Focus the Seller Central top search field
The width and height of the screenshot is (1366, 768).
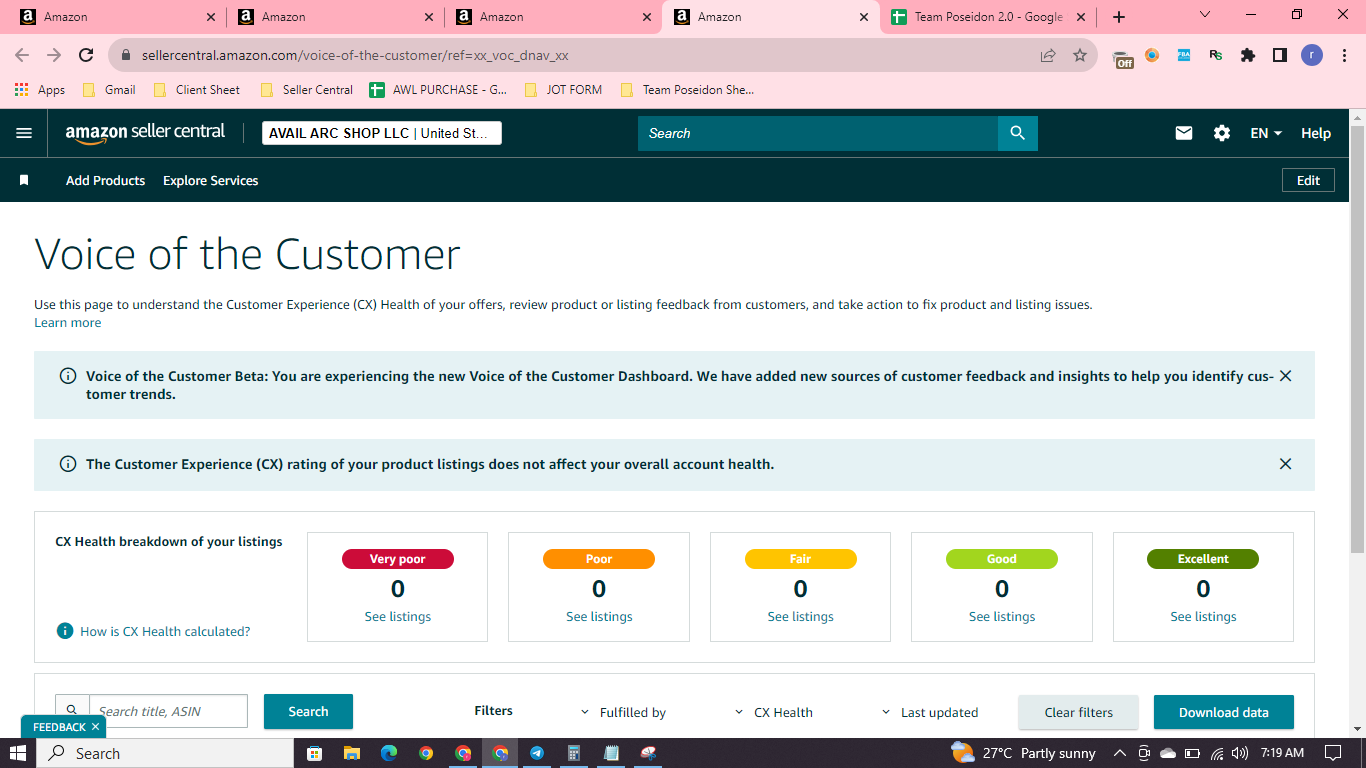tap(818, 133)
